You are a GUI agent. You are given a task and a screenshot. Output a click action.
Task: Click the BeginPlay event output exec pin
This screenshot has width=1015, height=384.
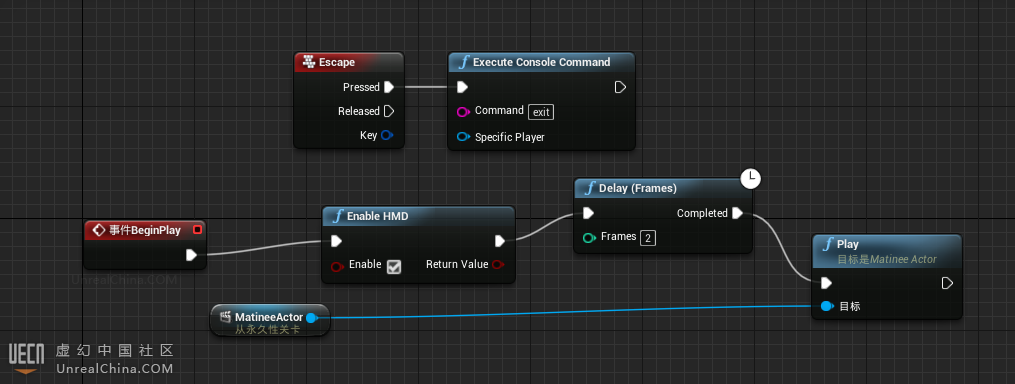[191, 255]
